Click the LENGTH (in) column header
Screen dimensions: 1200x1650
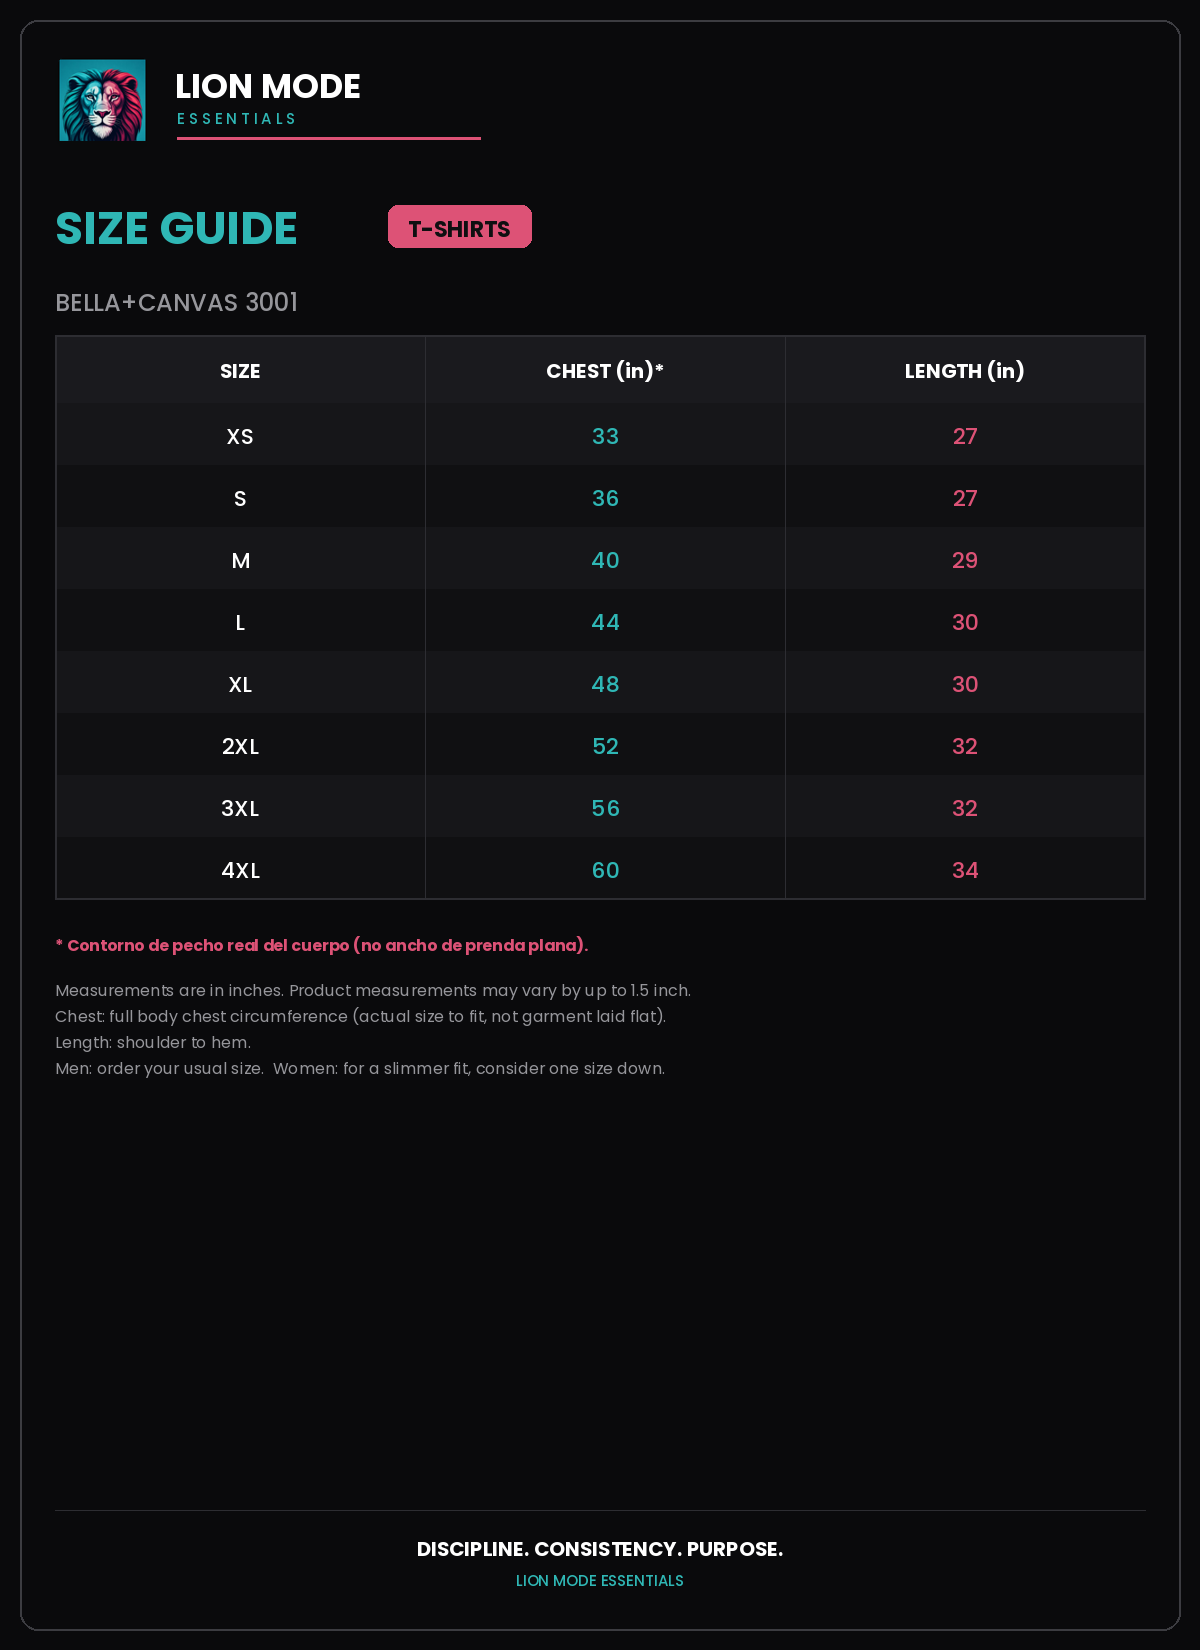point(965,371)
